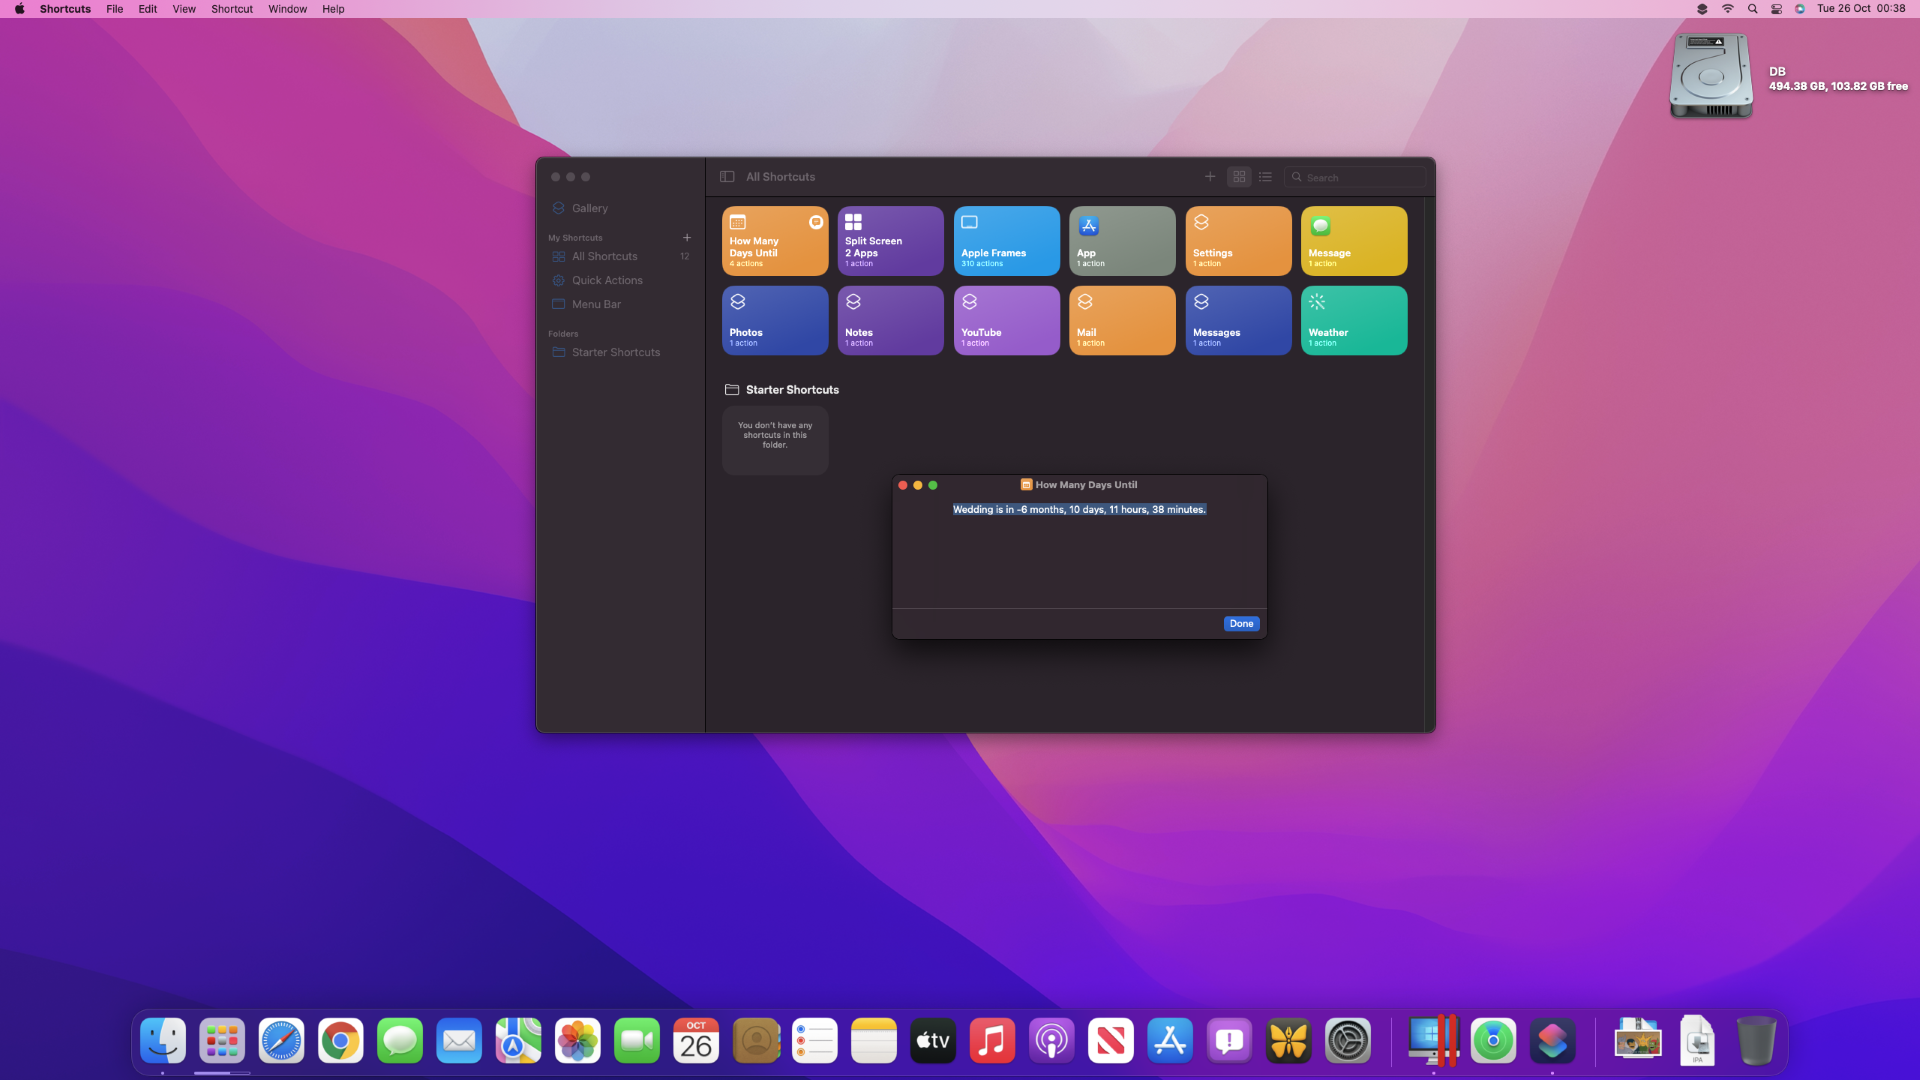The height and width of the screenshot is (1080, 1920).
Task: Select All Shortcuts in sidebar
Action: tap(604, 256)
